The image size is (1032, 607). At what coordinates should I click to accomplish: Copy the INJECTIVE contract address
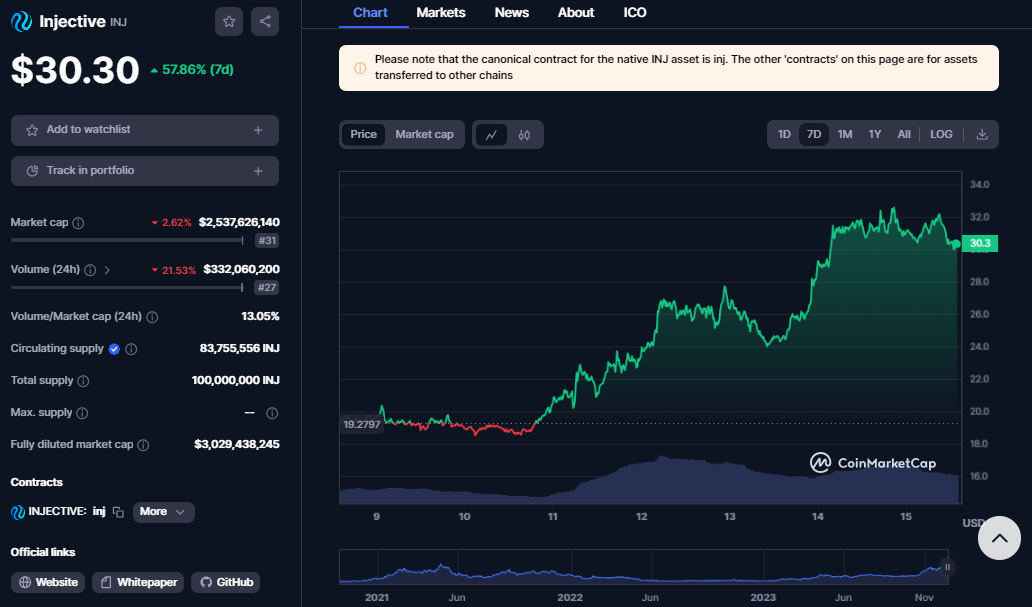(118, 512)
